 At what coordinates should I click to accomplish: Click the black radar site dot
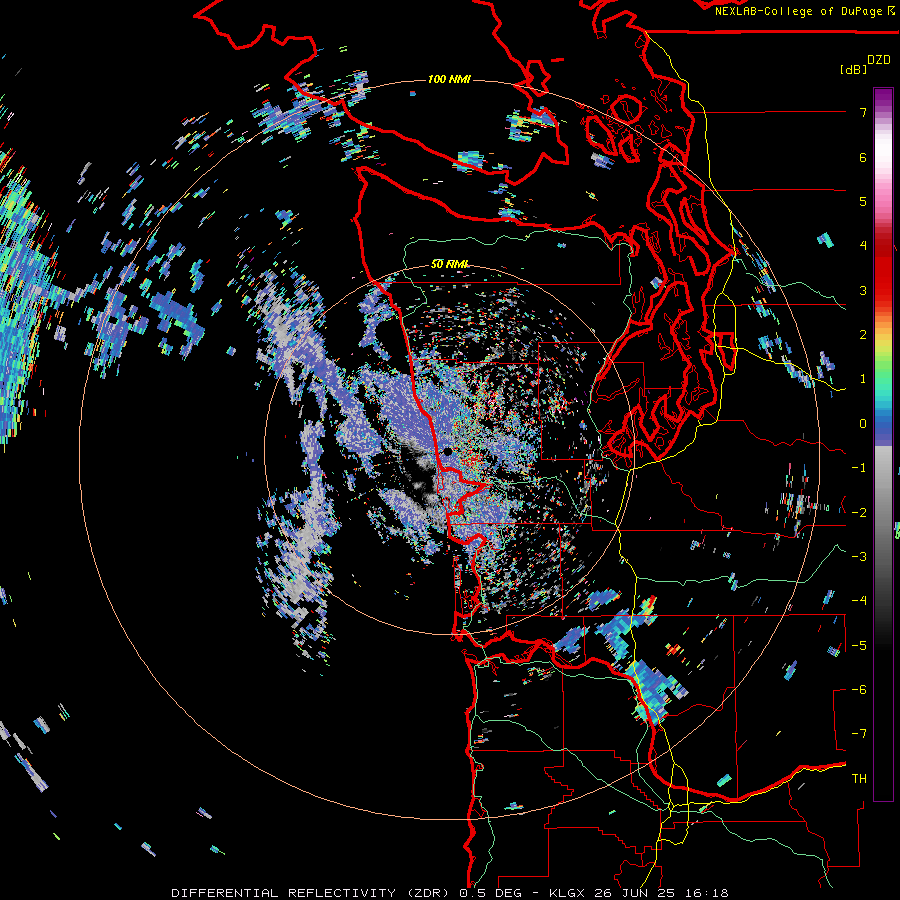[448, 452]
